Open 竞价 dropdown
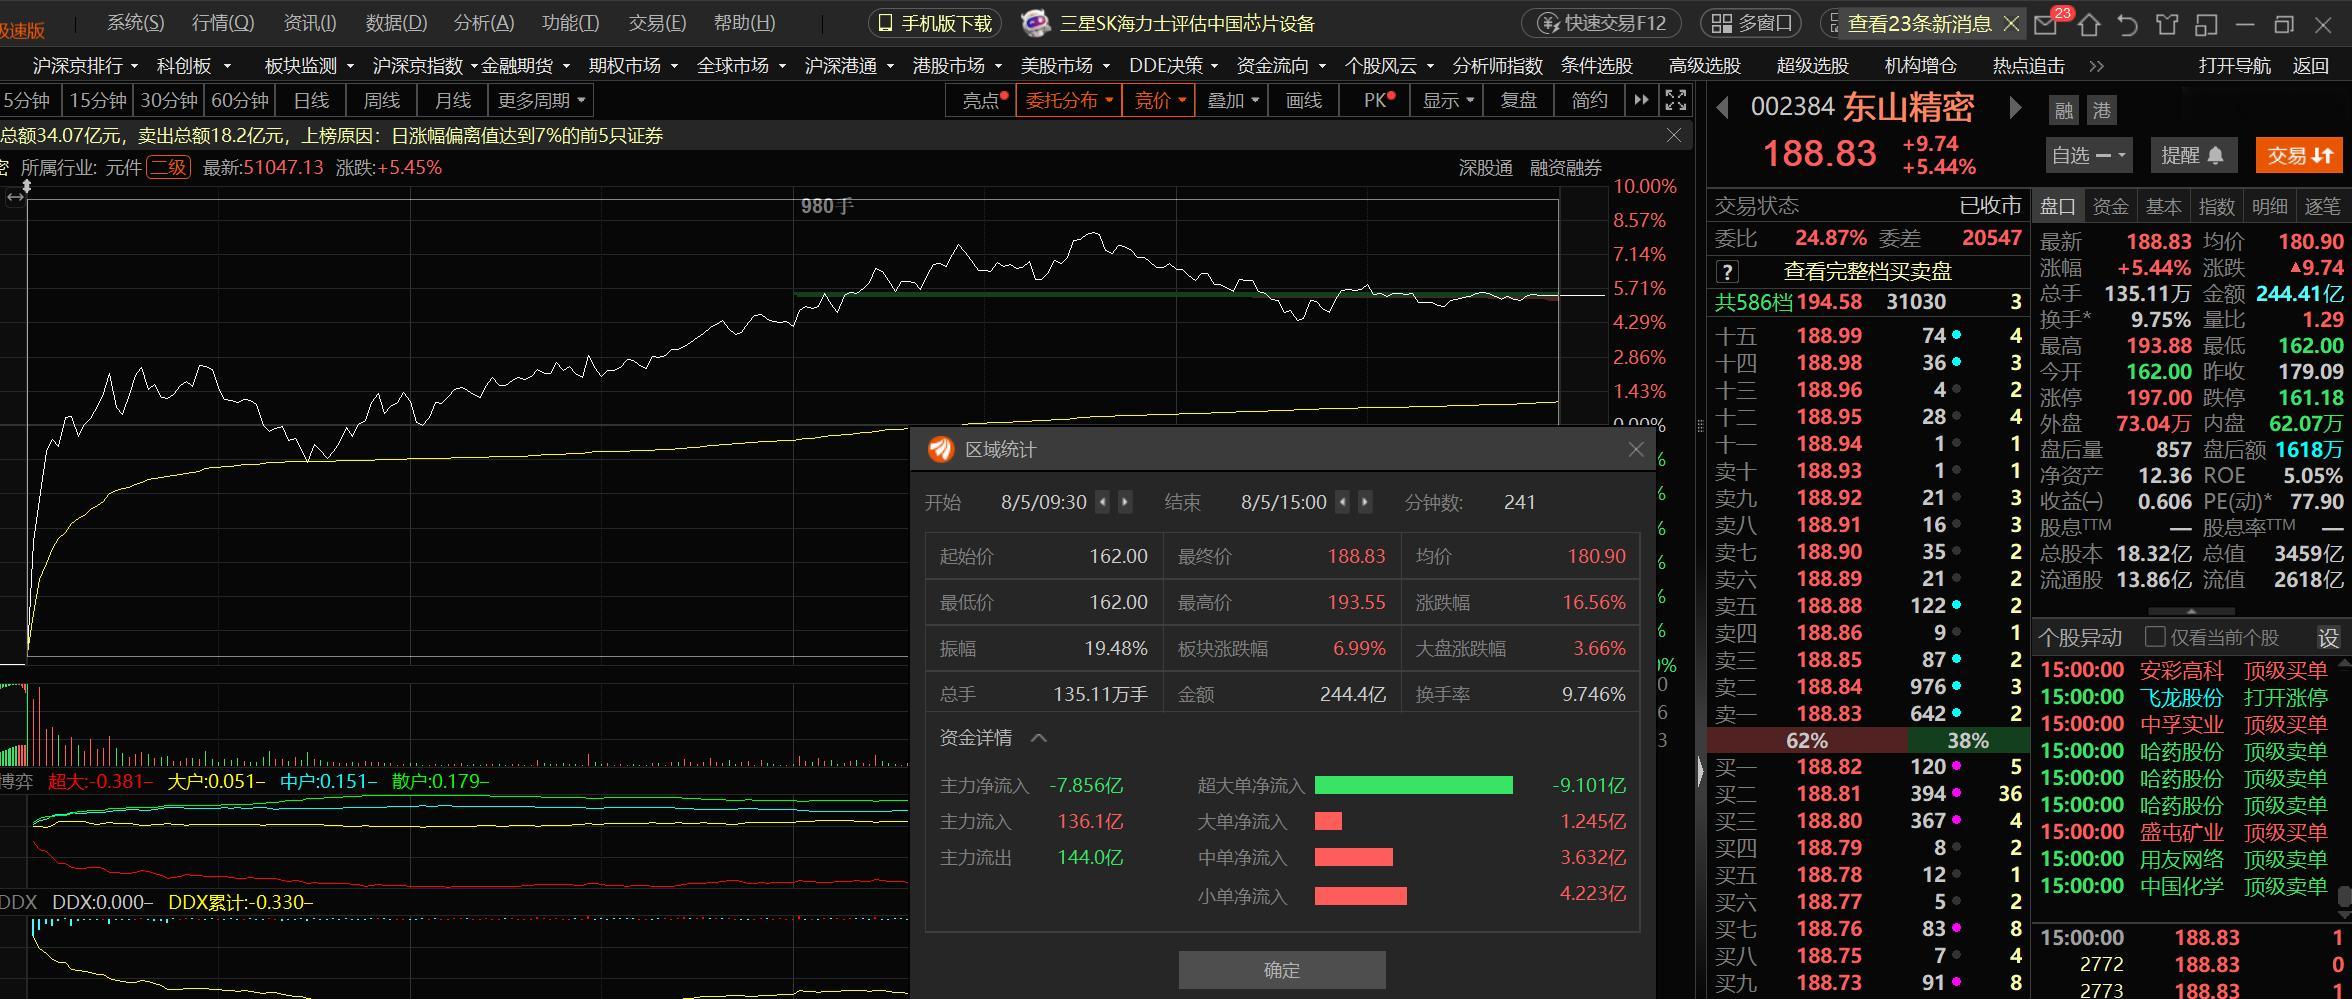The image size is (2352, 999). pyautogui.click(x=1159, y=100)
